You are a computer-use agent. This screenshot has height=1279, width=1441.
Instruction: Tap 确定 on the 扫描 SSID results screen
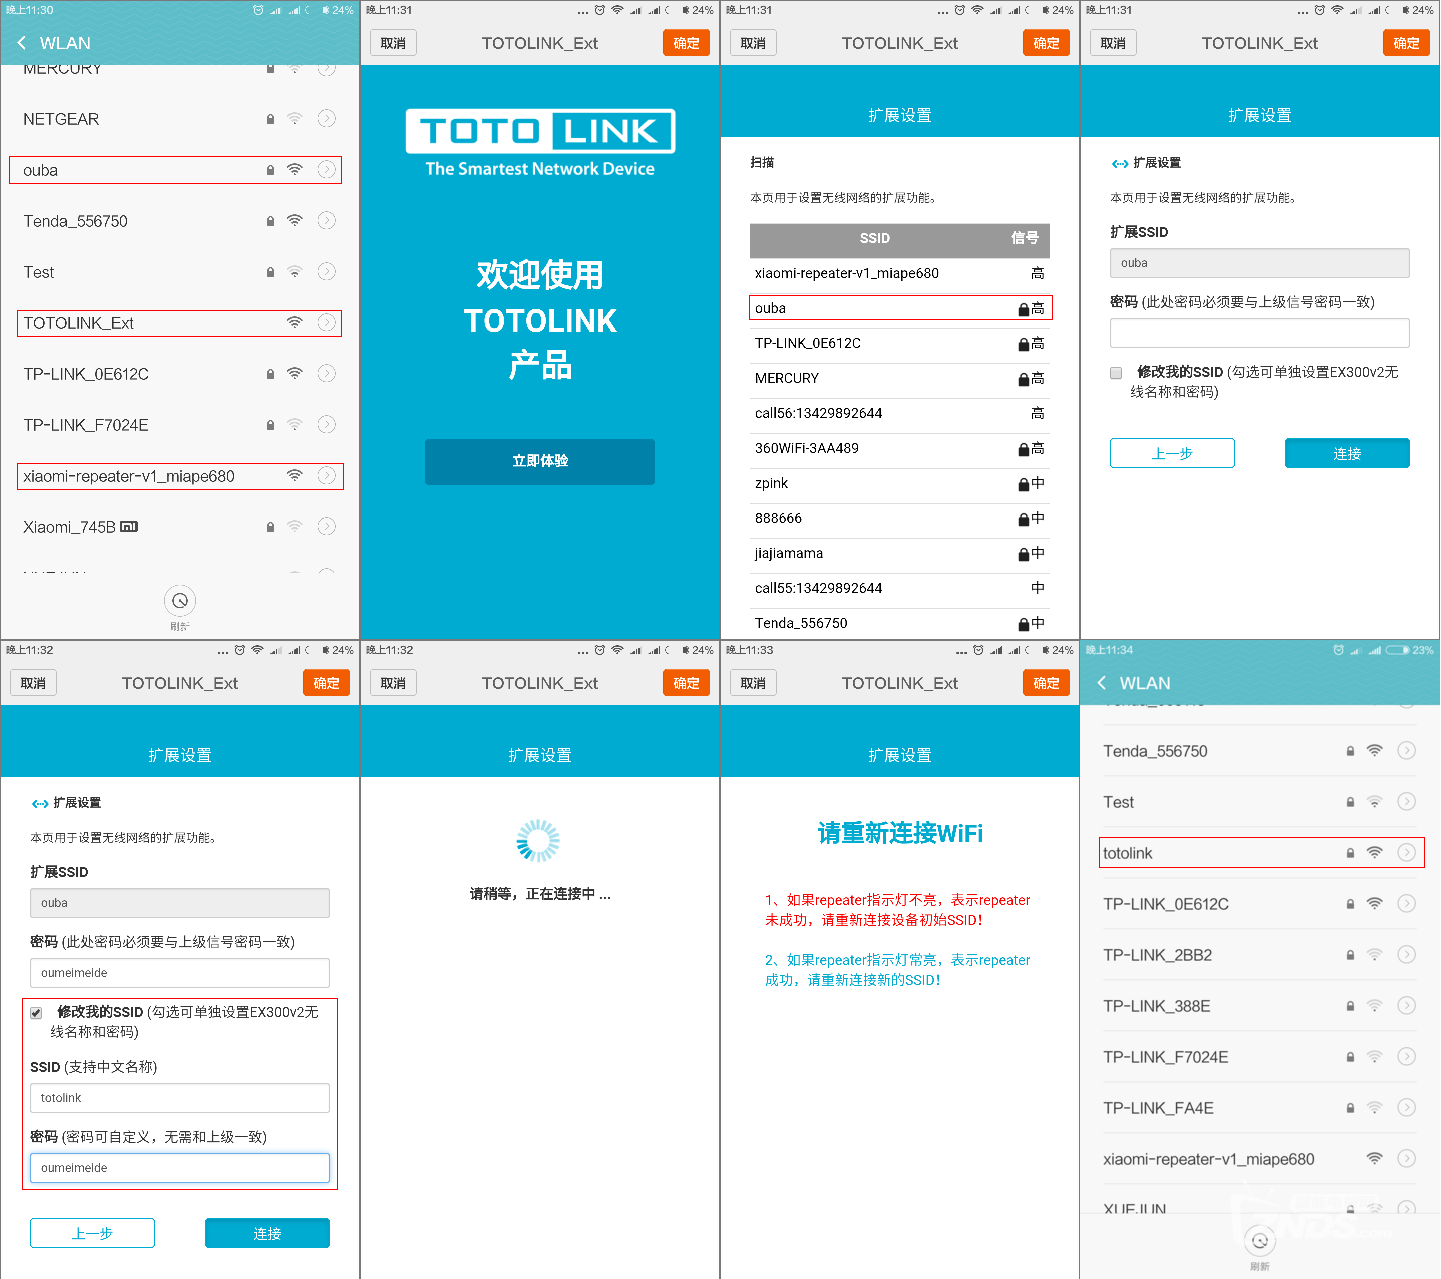point(1046,43)
